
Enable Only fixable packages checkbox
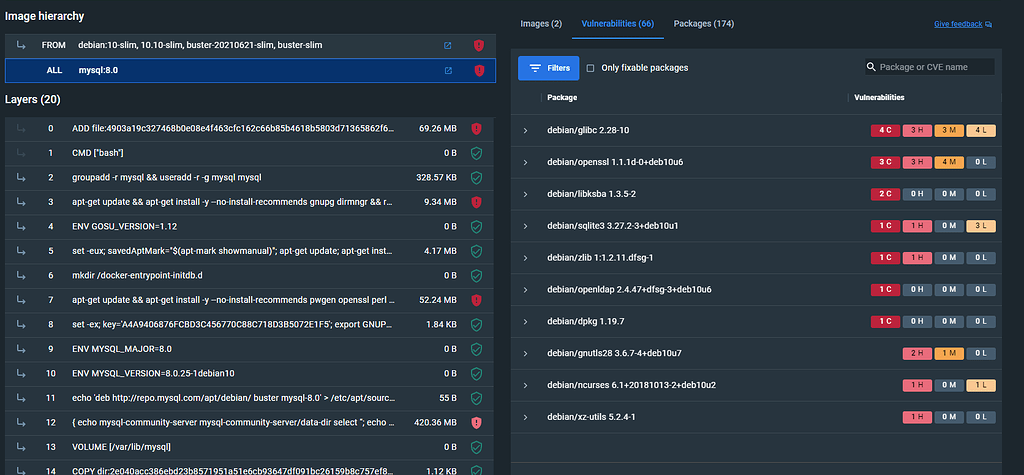(x=591, y=68)
